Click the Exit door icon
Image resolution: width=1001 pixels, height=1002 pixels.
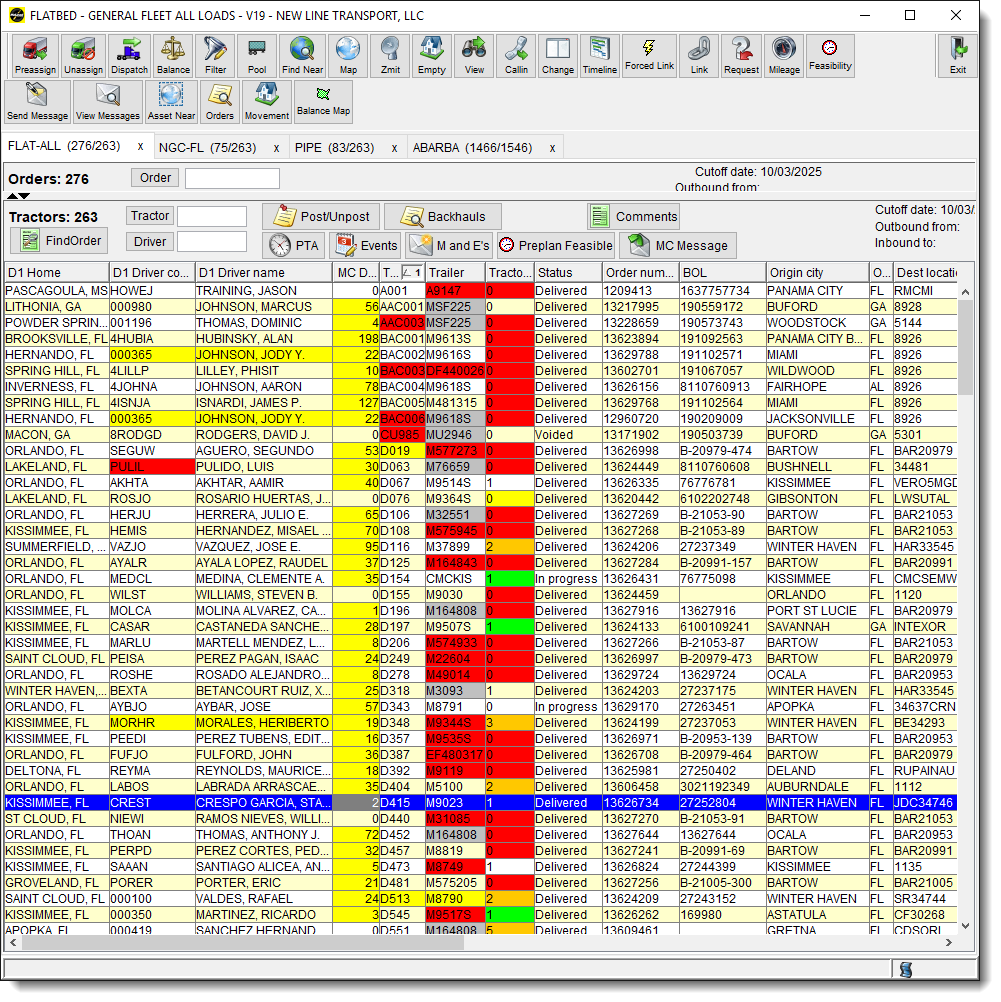(958, 56)
